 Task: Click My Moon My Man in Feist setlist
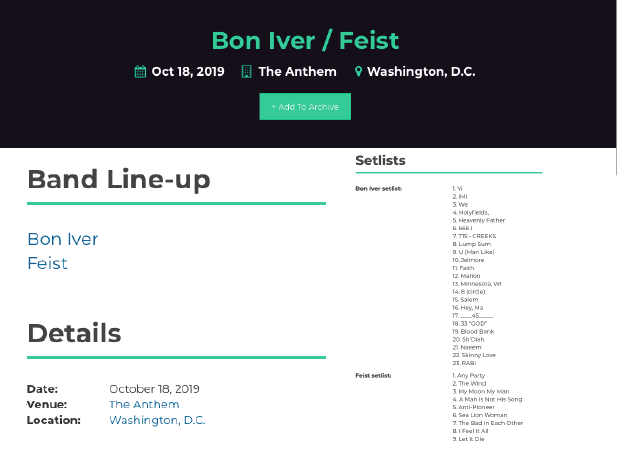(483, 391)
